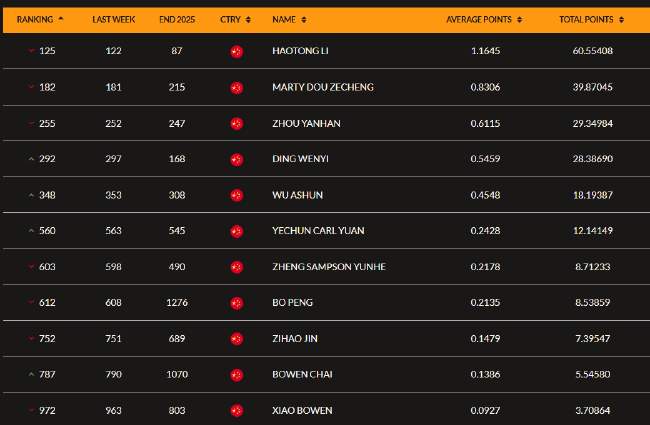Click the flag icon beside Bo Peng
The width and height of the screenshot is (650, 425).
point(237,303)
